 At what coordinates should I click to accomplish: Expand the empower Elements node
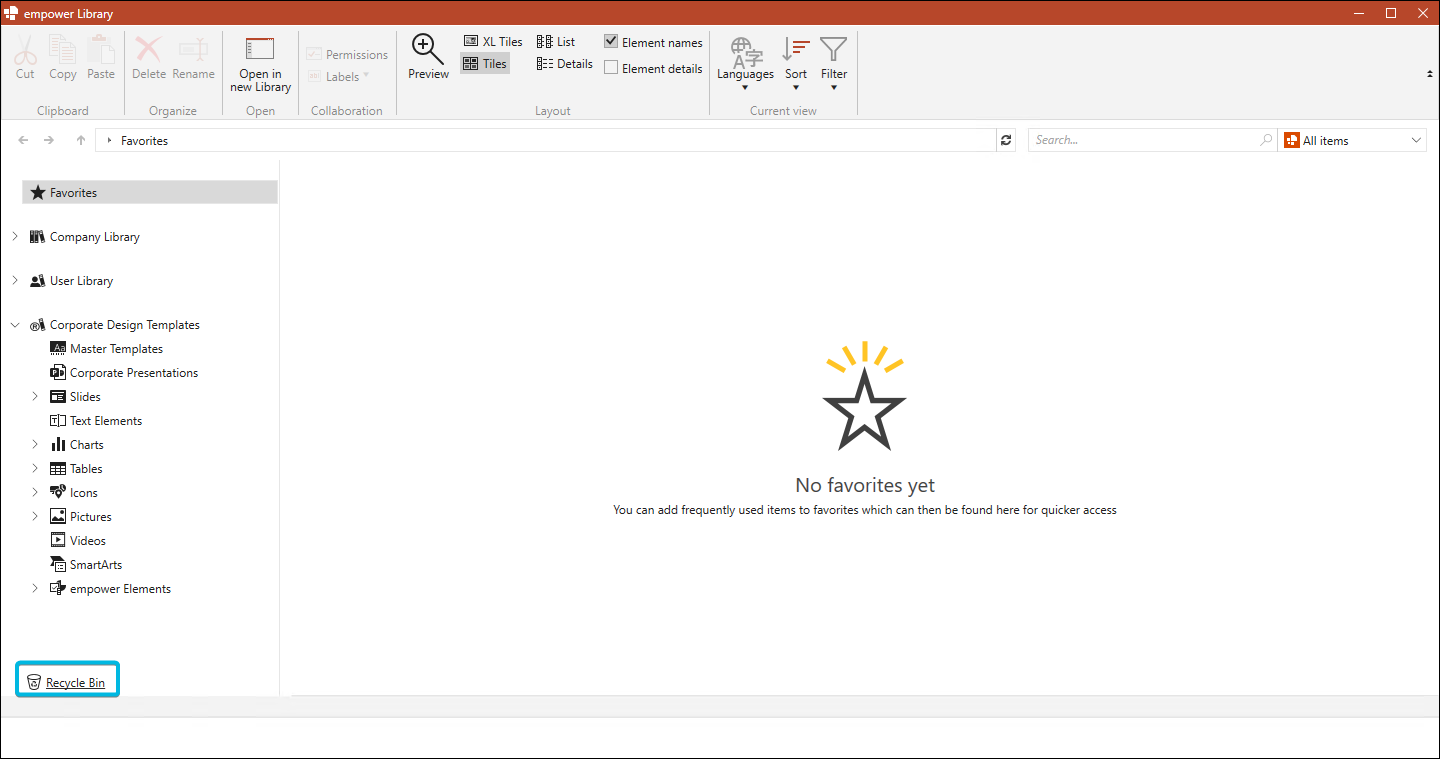[35, 588]
